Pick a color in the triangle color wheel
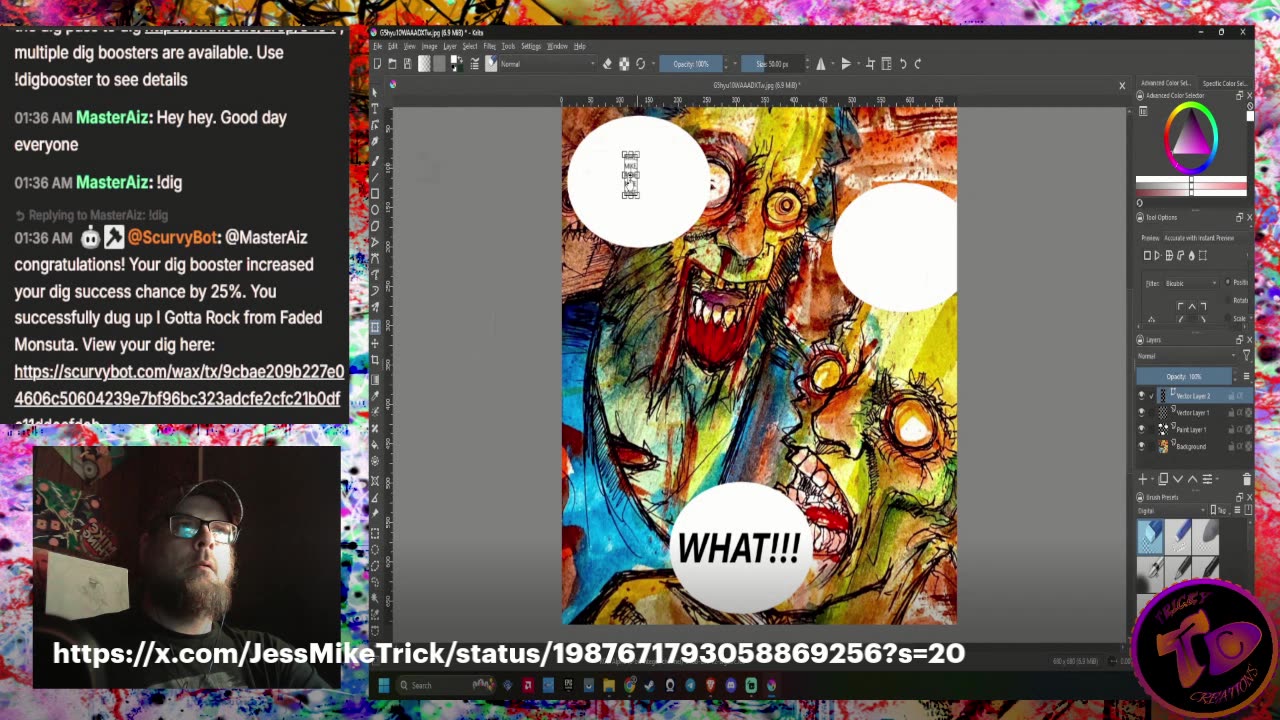This screenshot has width=1280, height=720. [x=1191, y=139]
